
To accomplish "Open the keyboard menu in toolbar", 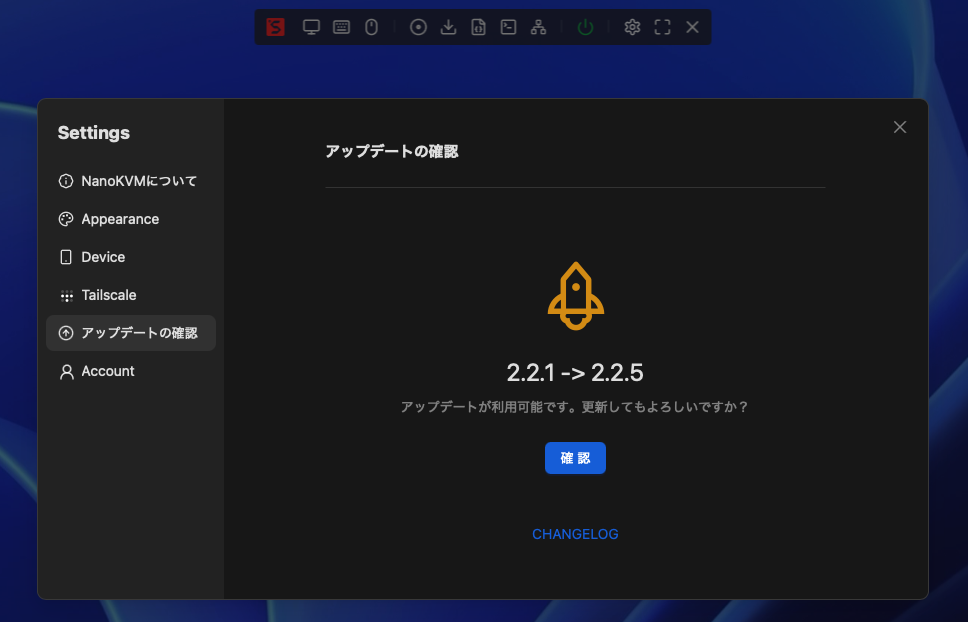I will pyautogui.click(x=341, y=27).
